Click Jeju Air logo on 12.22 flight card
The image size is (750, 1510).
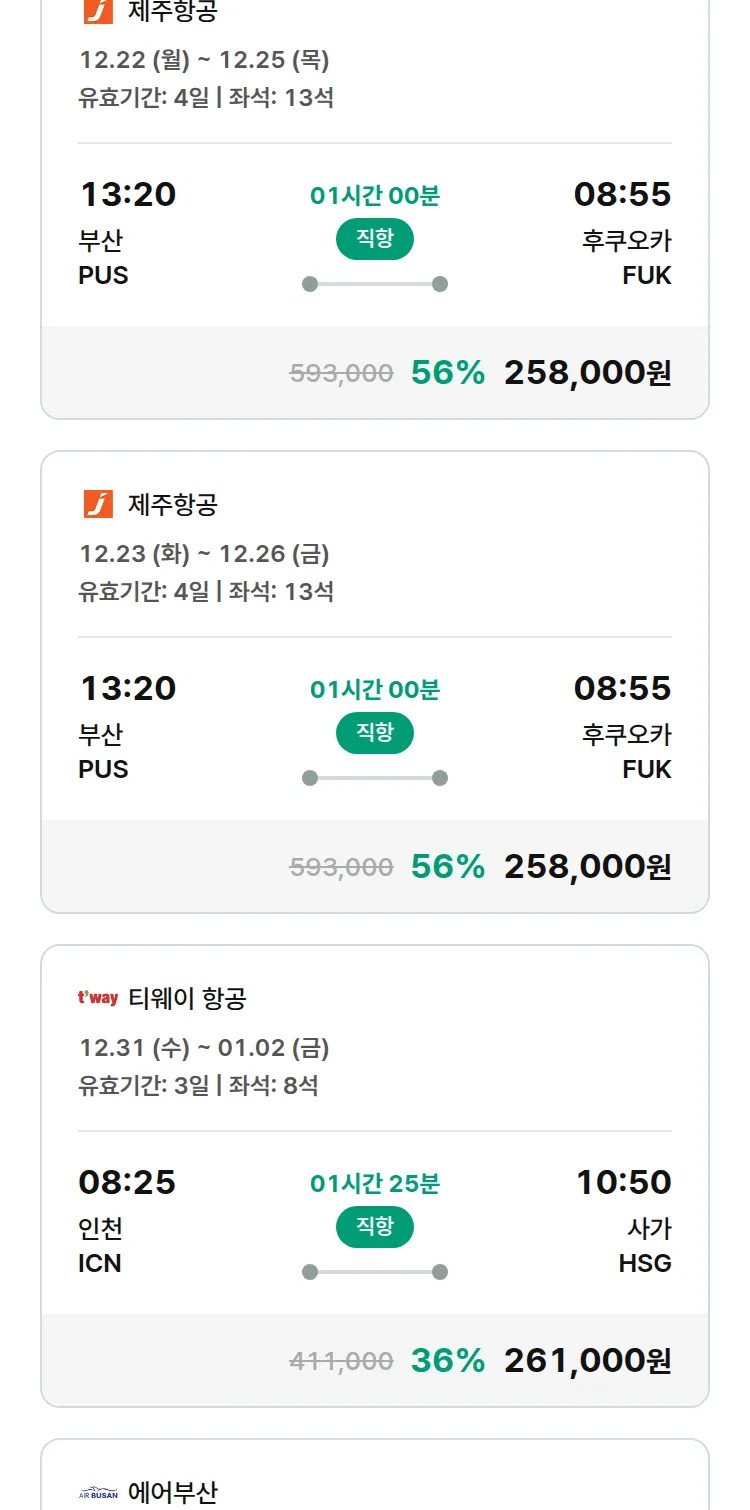[98, 11]
